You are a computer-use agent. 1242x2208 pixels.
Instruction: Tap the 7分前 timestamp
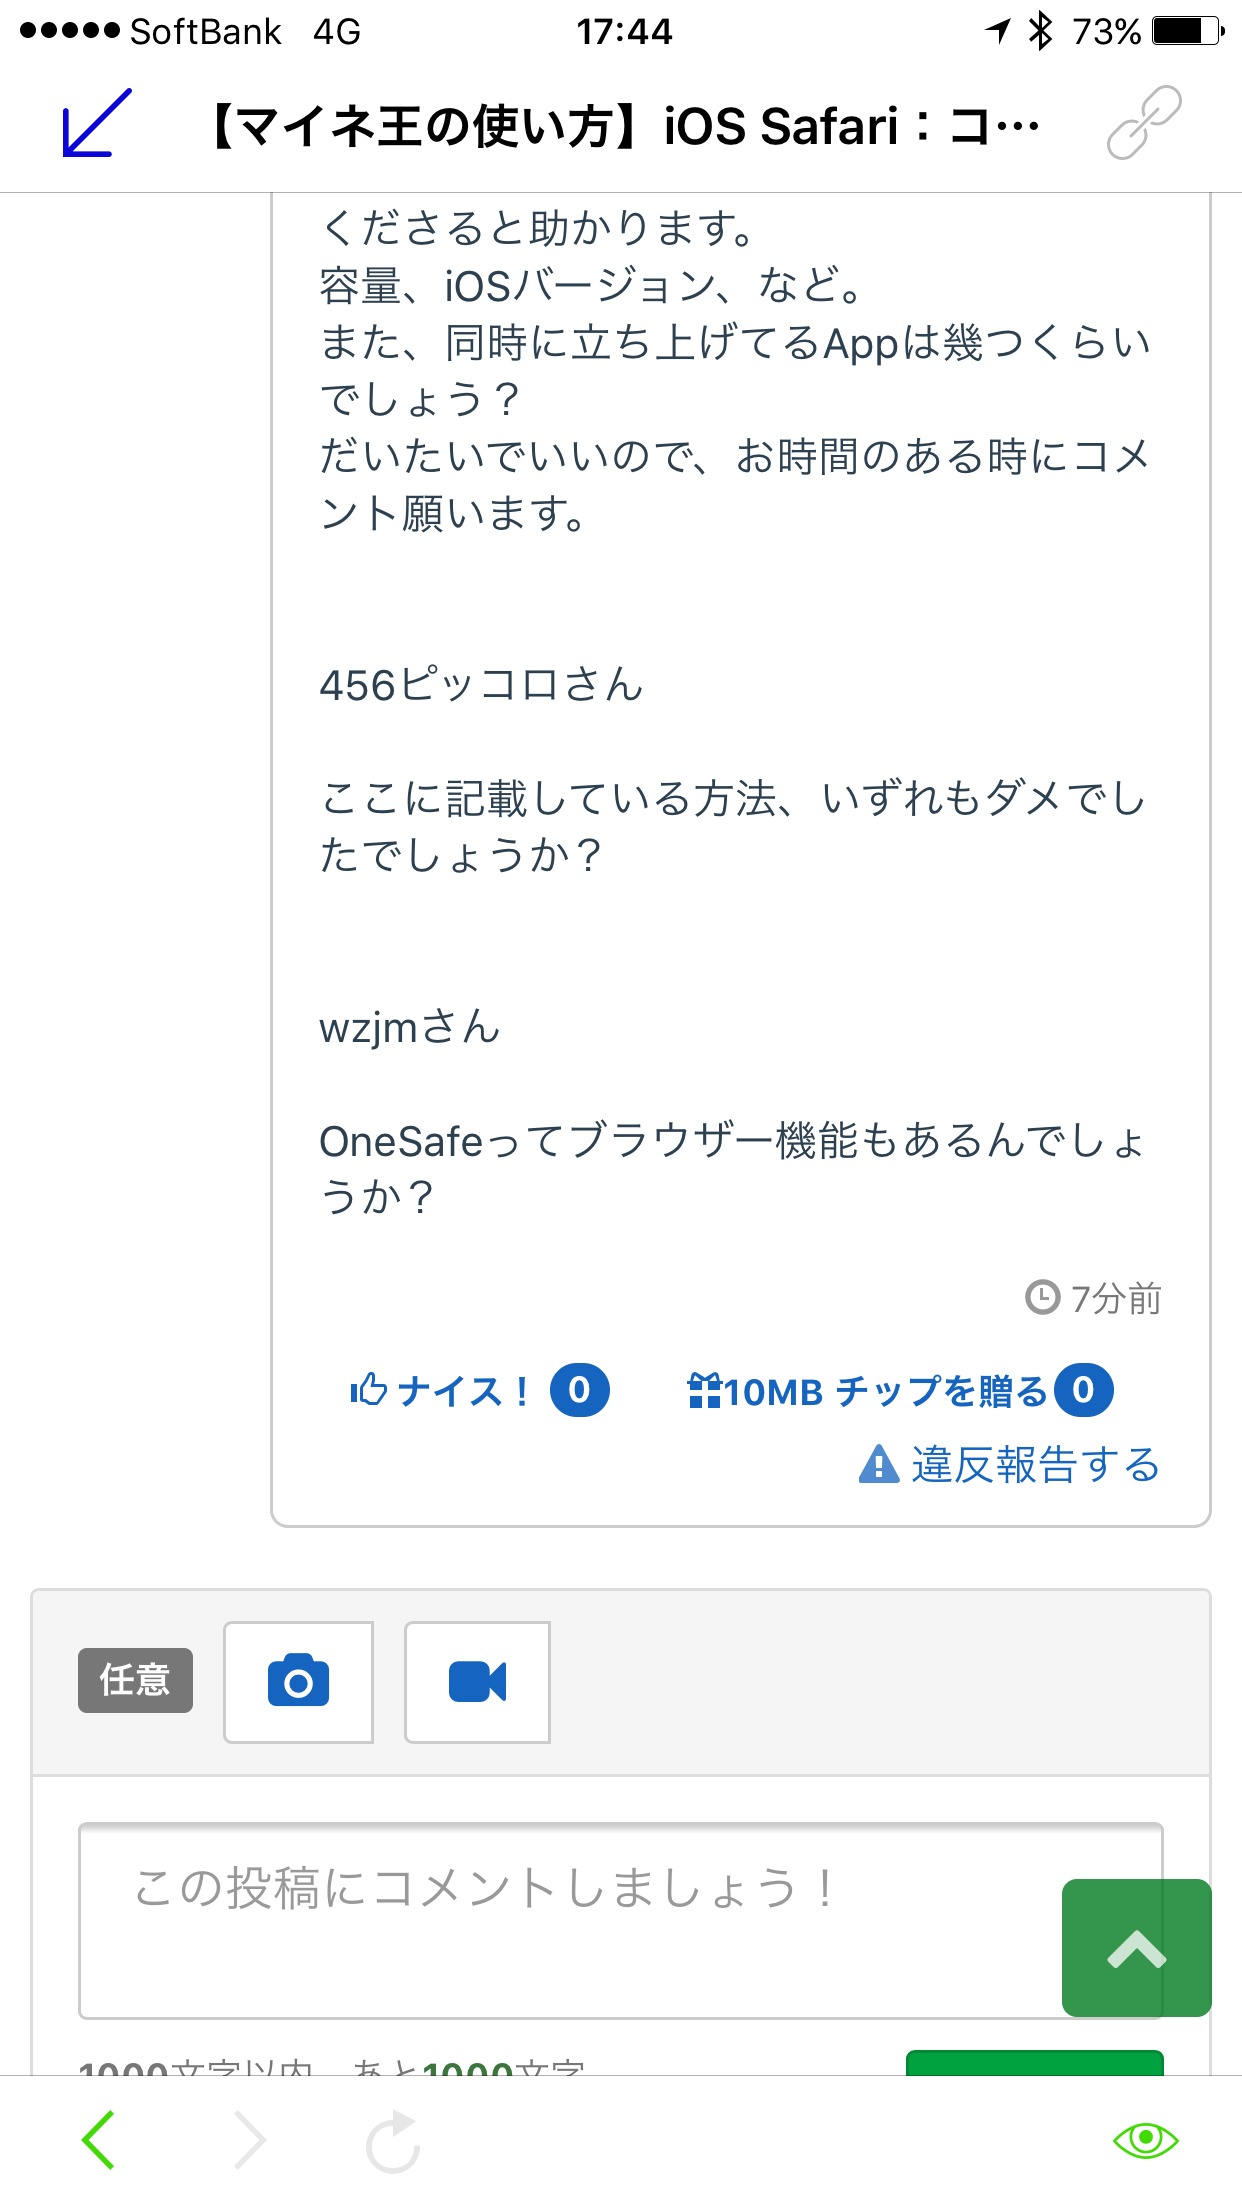click(x=1094, y=1299)
